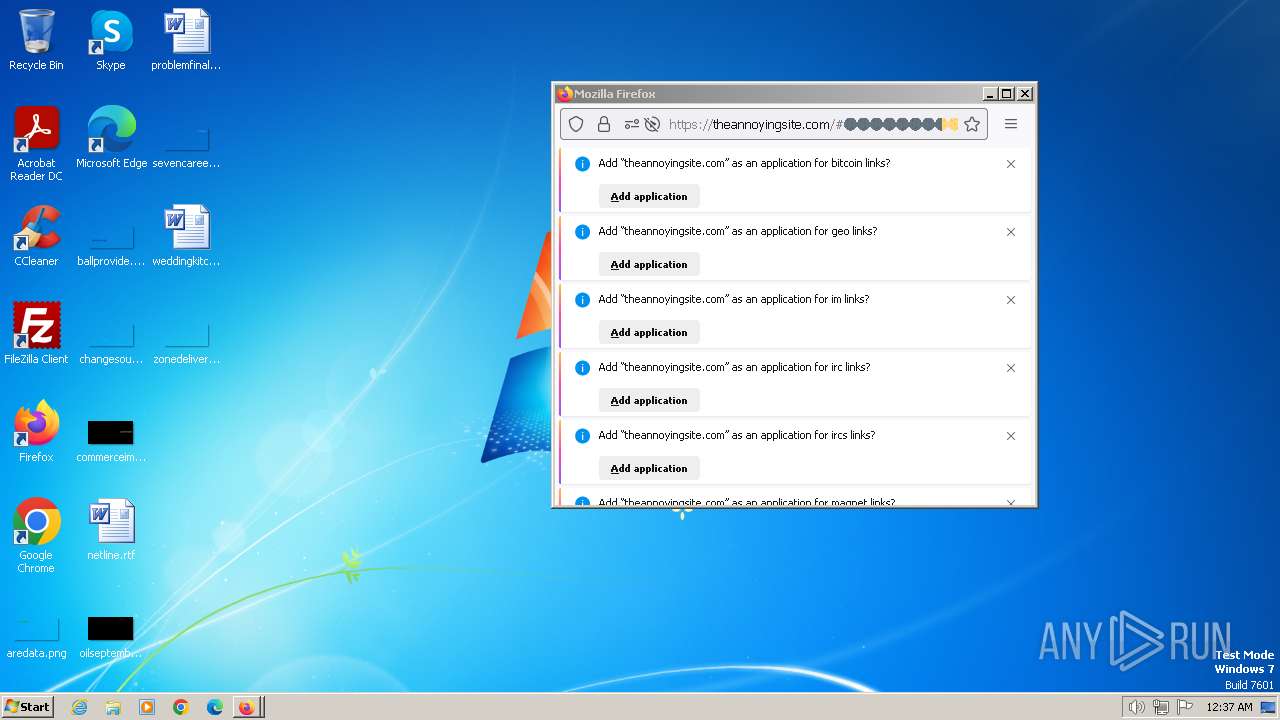1280x720 pixels.
Task: Select the Microsoft Edge desktop shortcut
Action: 111,138
